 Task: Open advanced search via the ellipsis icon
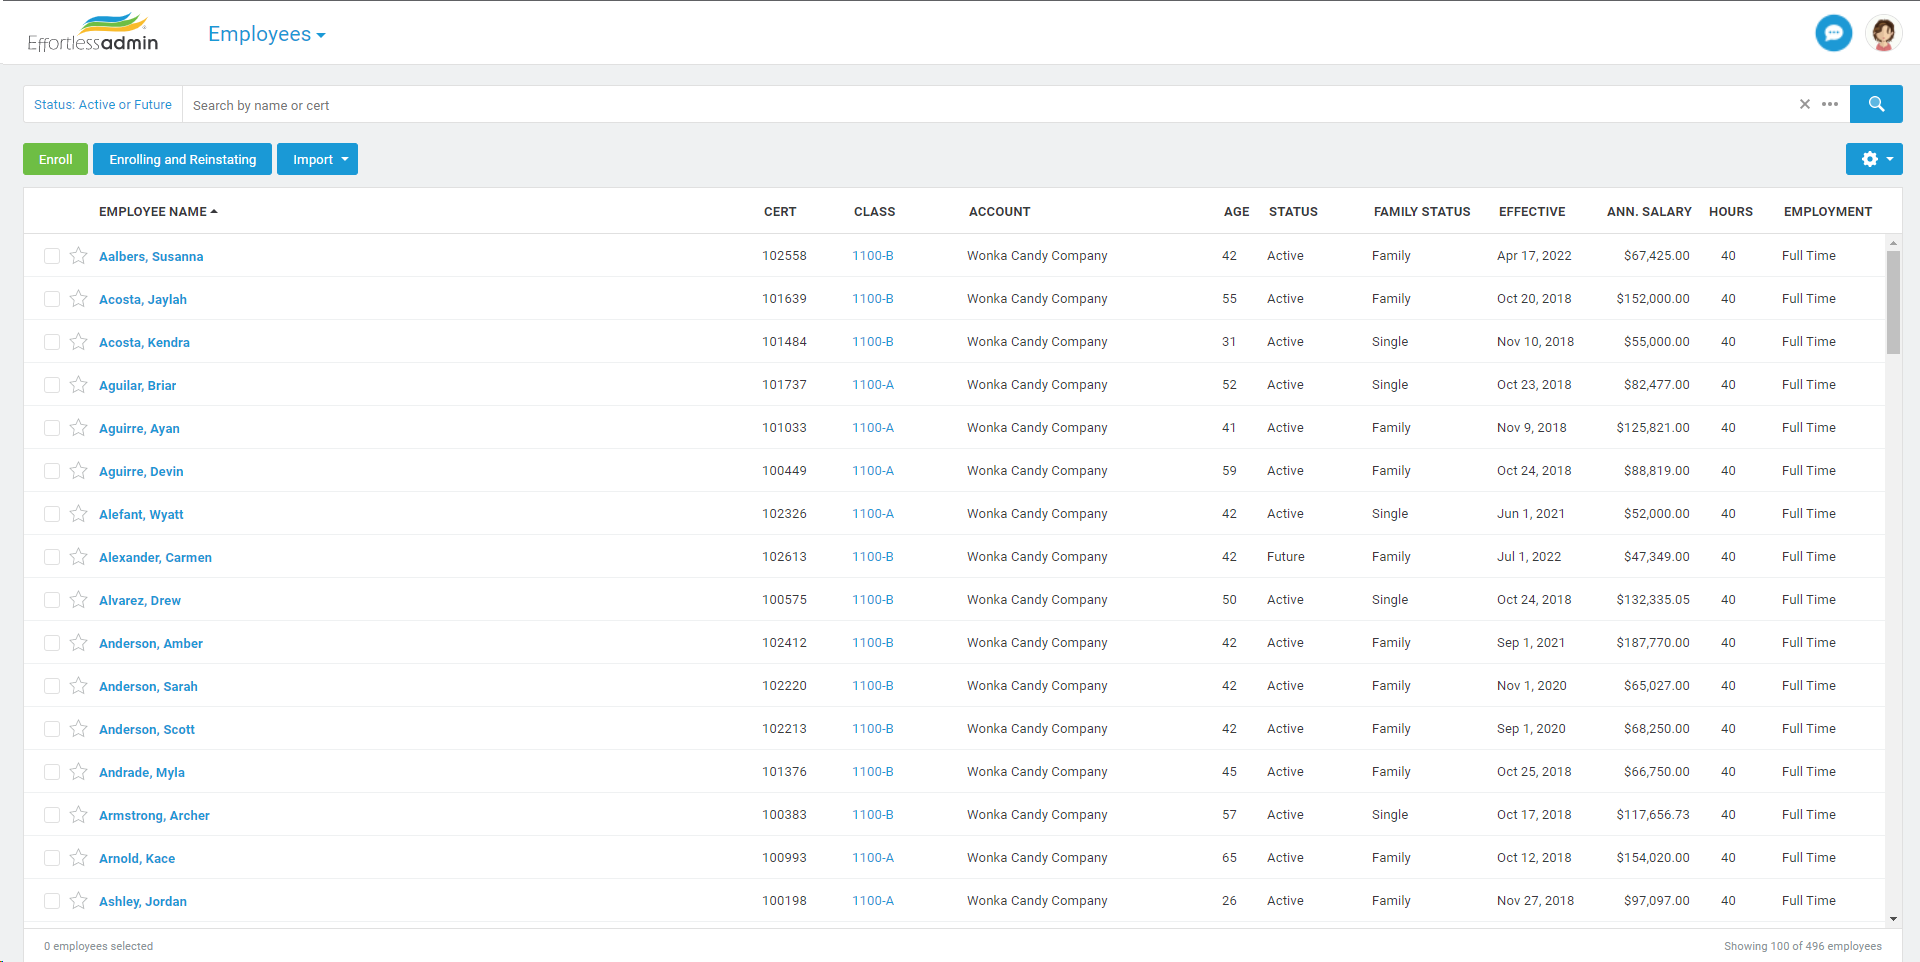tap(1831, 104)
